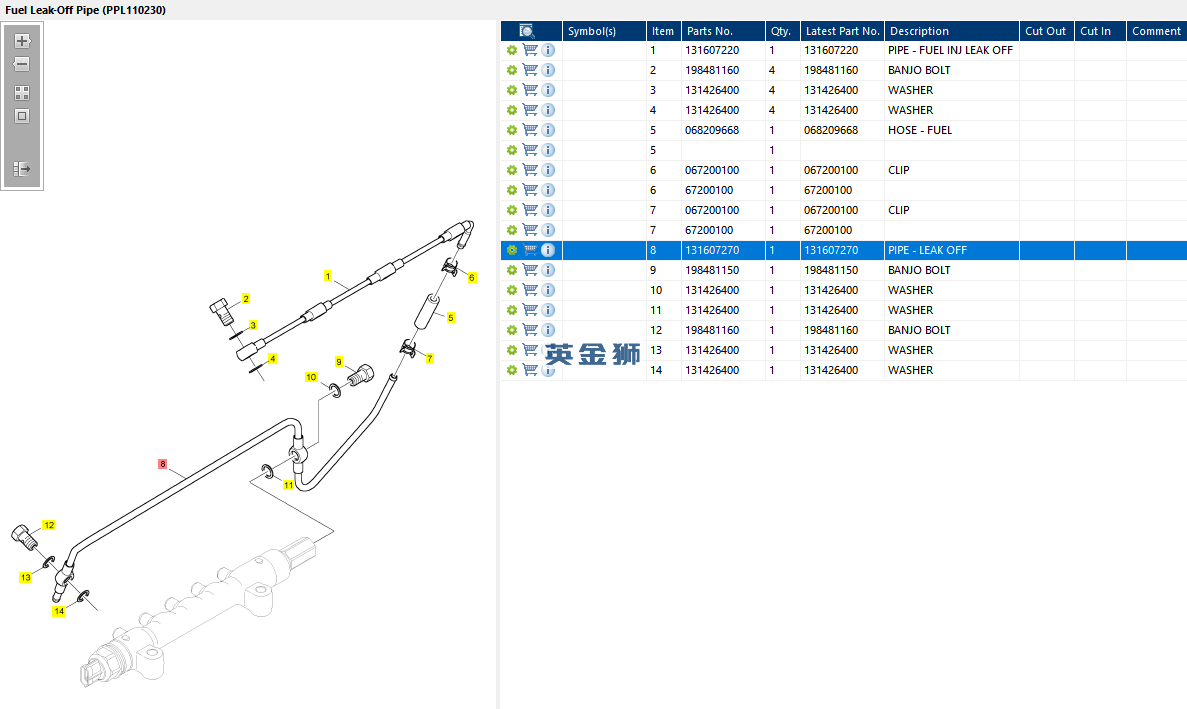Click Fuel Leak-Off Pipe (PPL110230) title
The width and height of the screenshot is (1187, 709).
point(86,10)
